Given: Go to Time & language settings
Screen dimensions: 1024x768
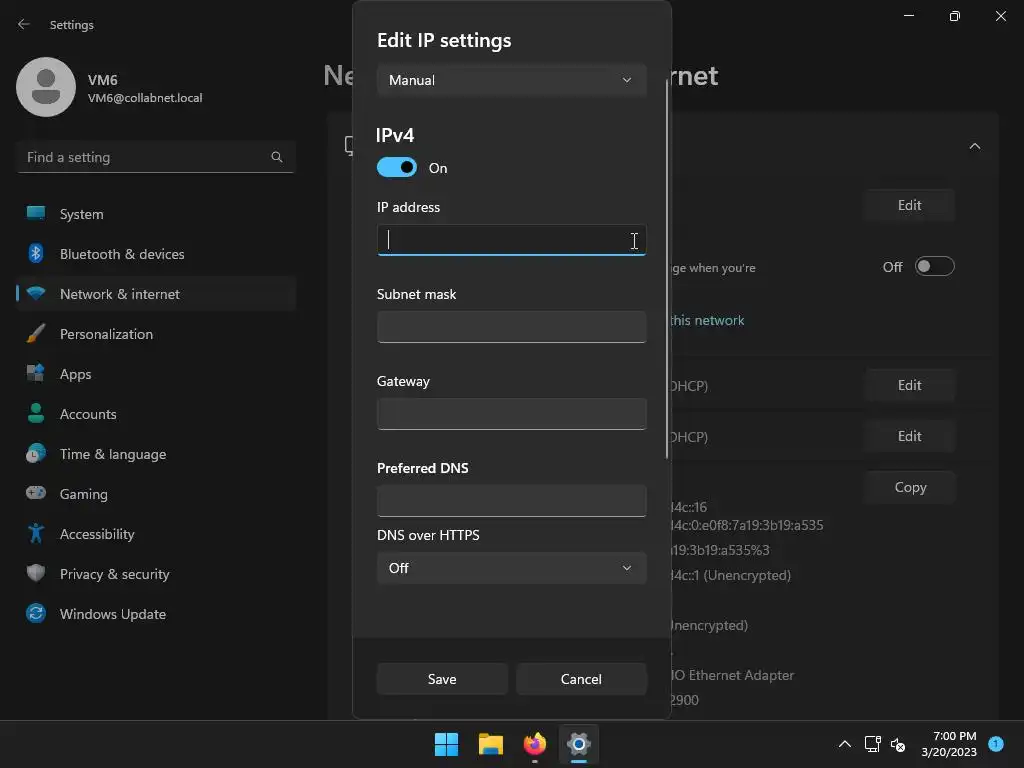Looking at the screenshot, I should pyautogui.click(x=113, y=454).
